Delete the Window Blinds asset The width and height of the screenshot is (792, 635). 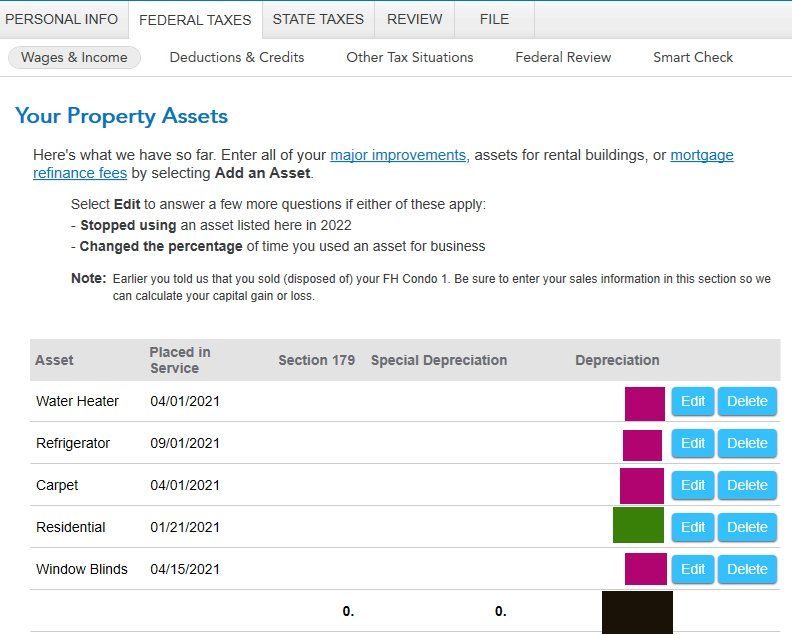click(x=747, y=569)
